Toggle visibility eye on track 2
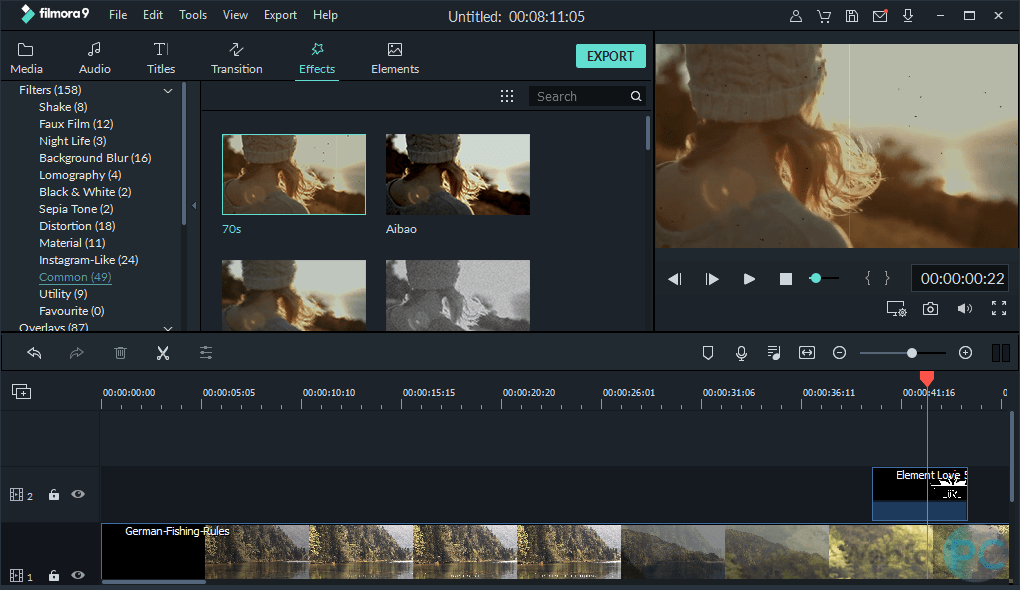Screen dimensions: 1020x590 coord(77,494)
